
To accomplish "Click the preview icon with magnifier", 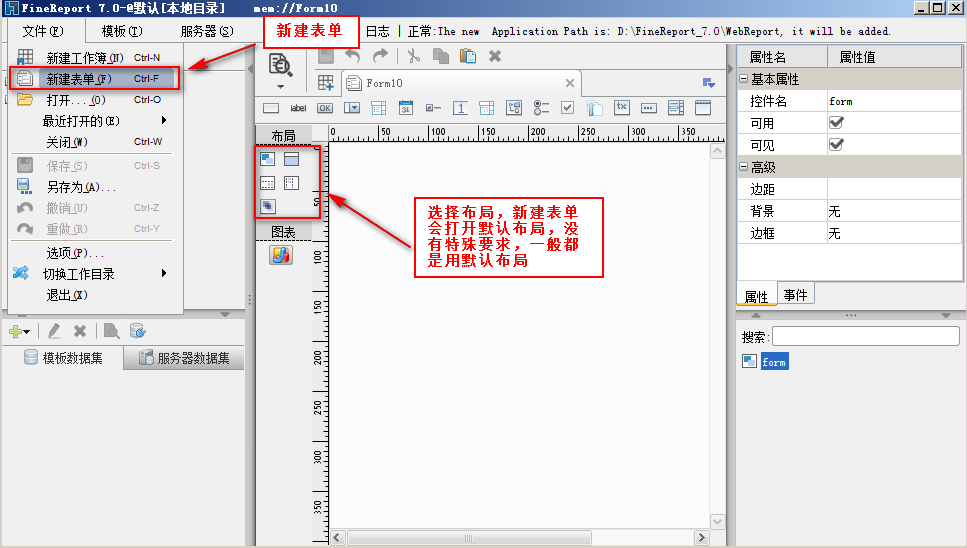I will [x=280, y=65].
